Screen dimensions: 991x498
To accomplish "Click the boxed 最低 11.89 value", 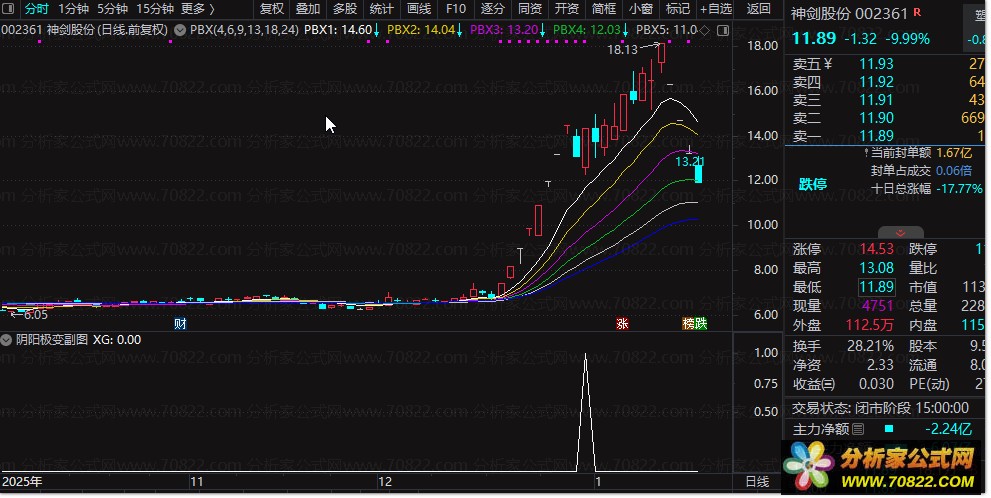I will [x=877, y=287].
